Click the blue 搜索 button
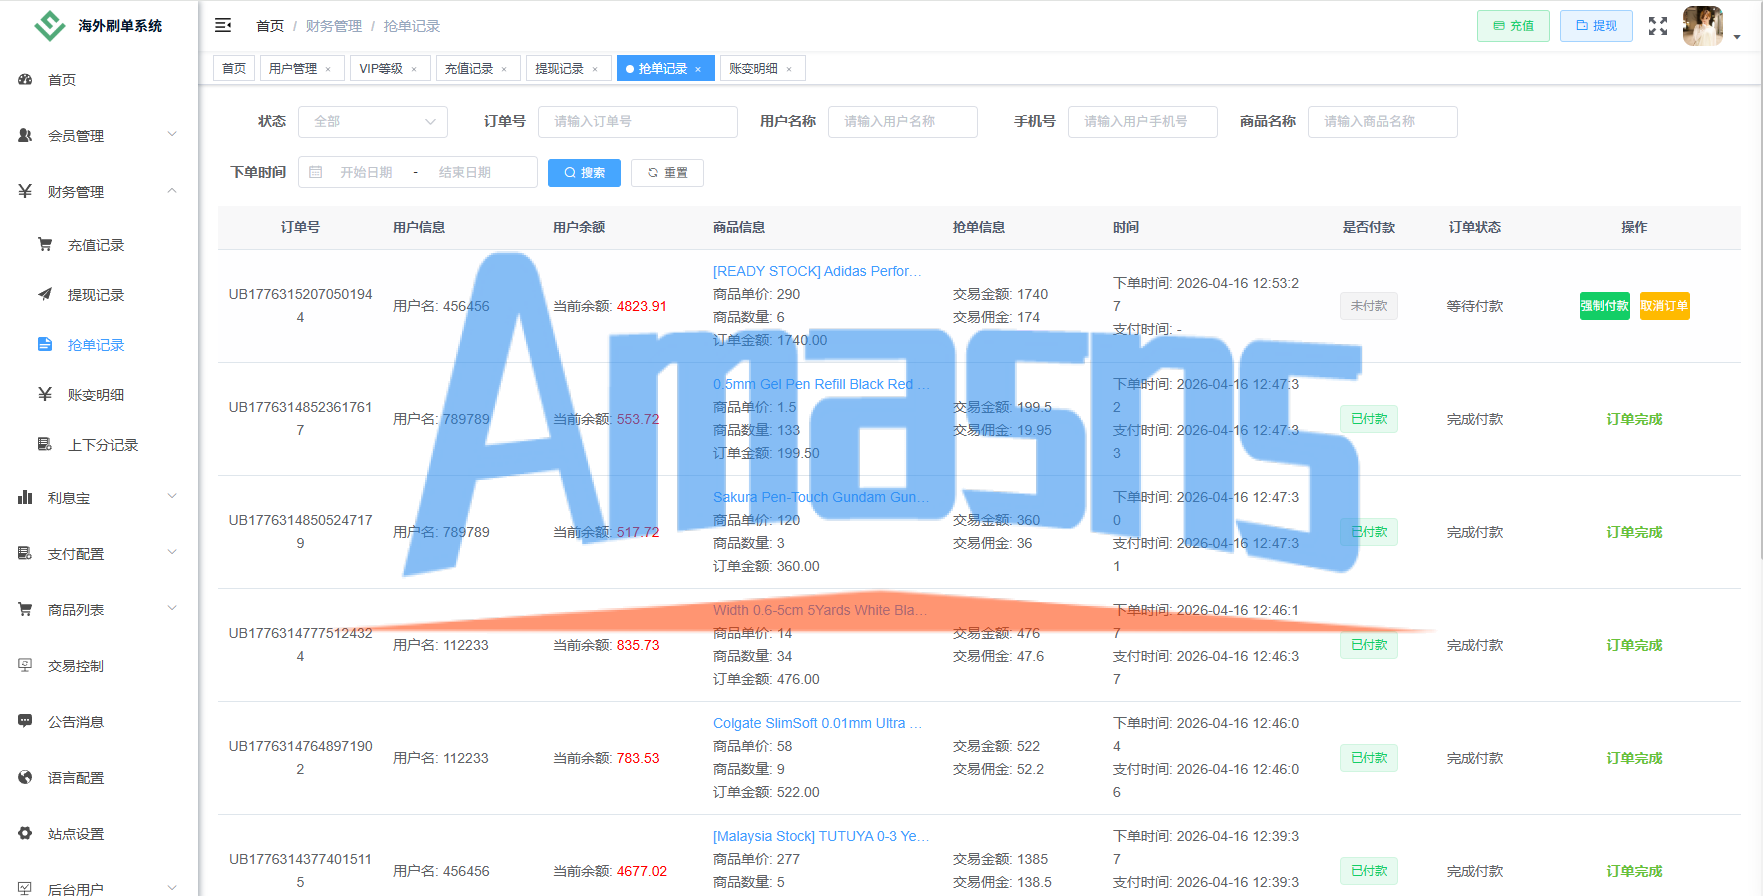 pyautogui.click(x=584, y=173)
